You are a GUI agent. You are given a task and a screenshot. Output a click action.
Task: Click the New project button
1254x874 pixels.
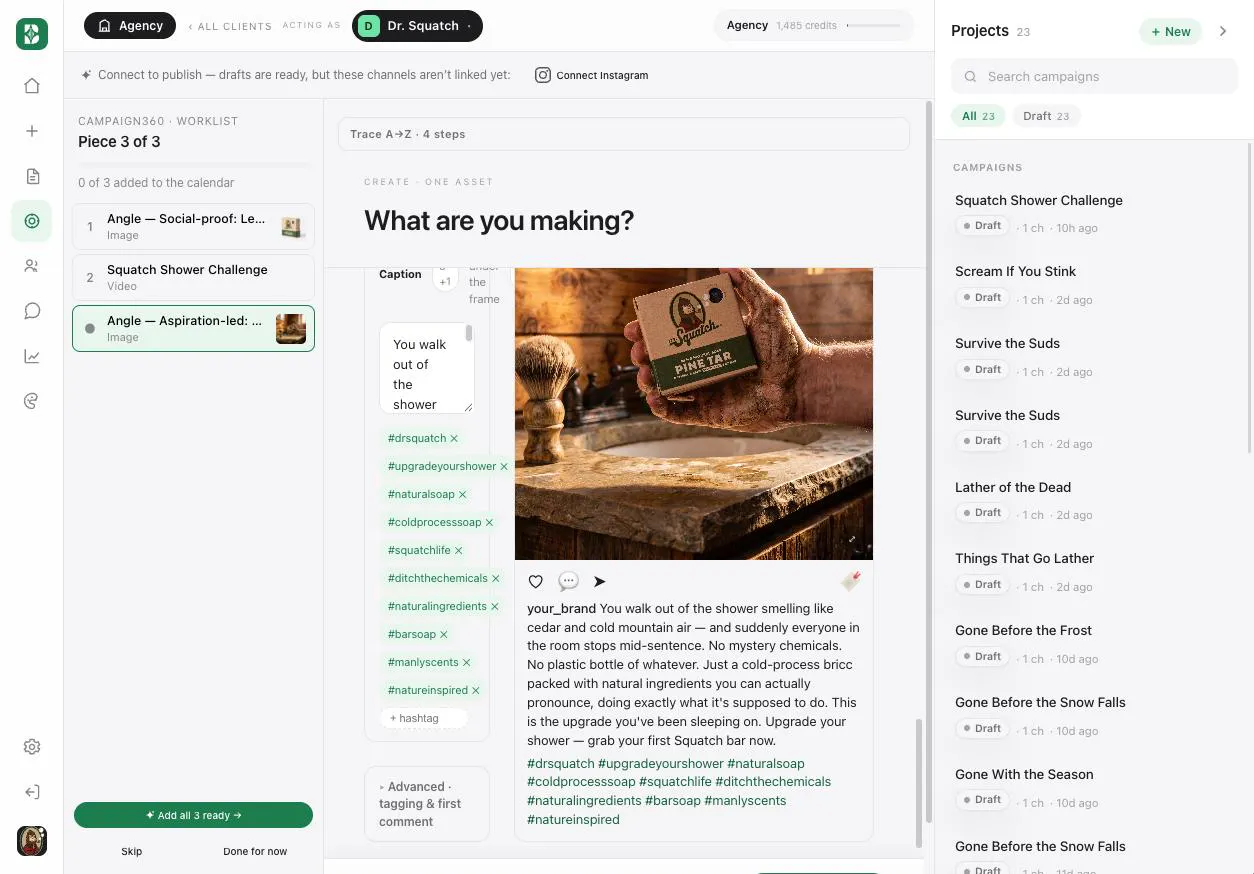coord(1170,31)
